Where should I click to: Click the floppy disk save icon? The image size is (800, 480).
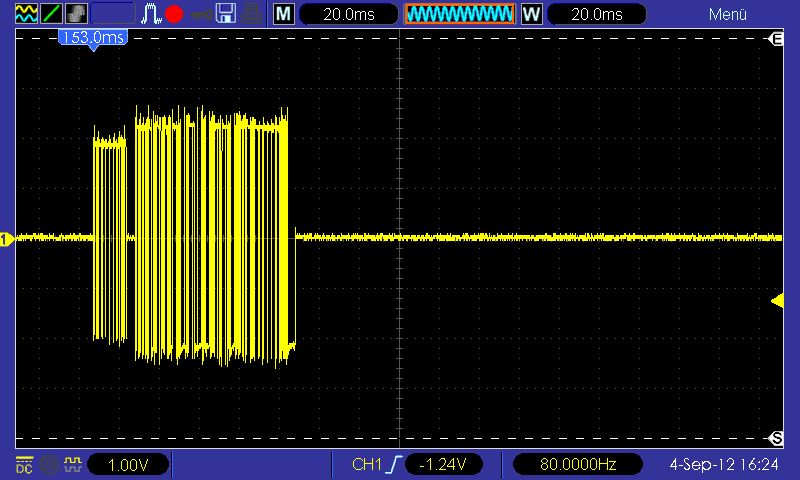coord(226,14)
